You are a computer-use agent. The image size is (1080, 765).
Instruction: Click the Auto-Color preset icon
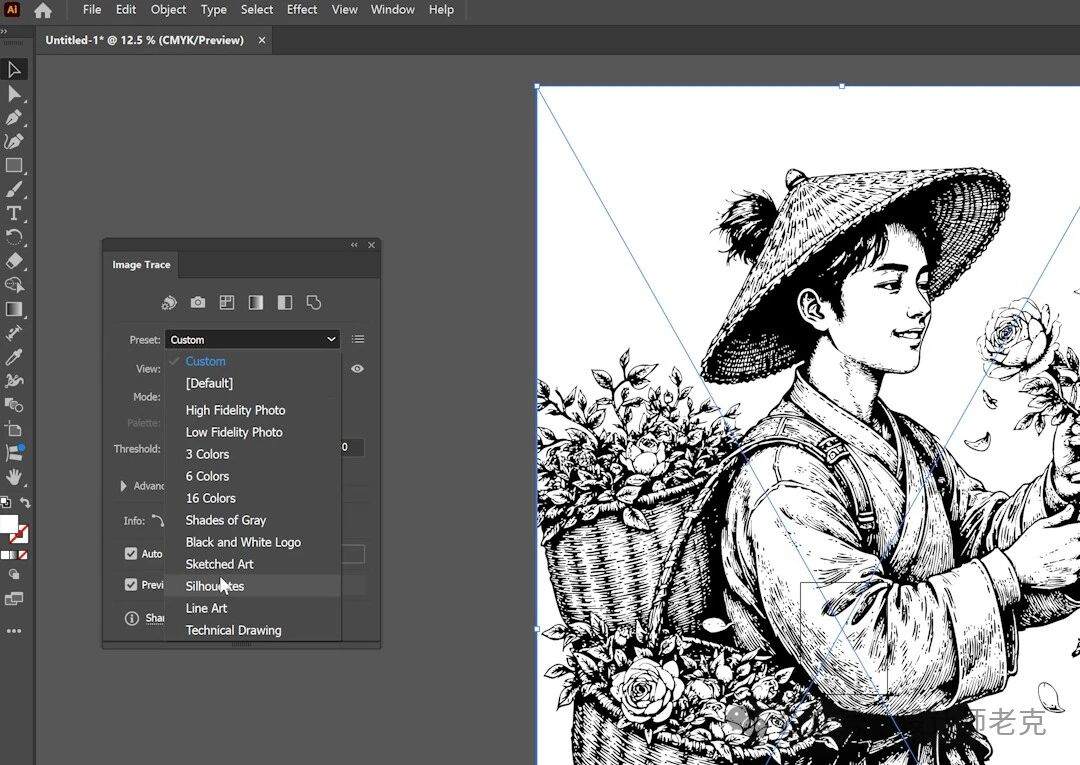(x=169, y=302)
